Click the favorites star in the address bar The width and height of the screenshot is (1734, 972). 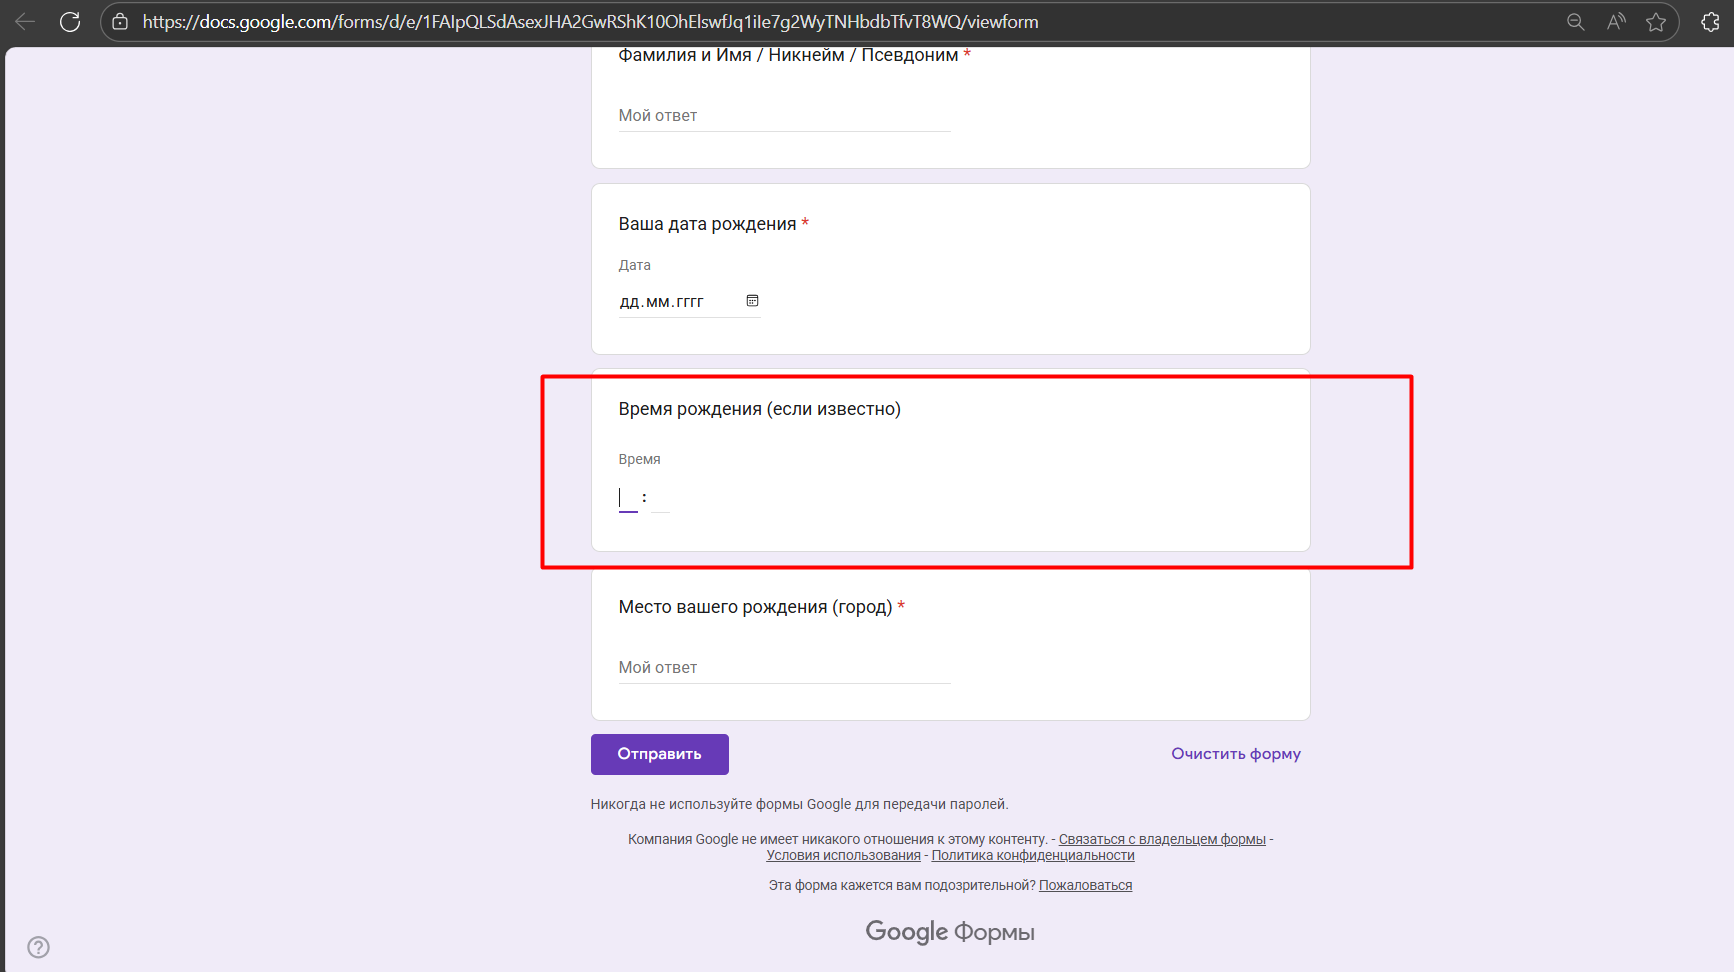(1657, 21)
